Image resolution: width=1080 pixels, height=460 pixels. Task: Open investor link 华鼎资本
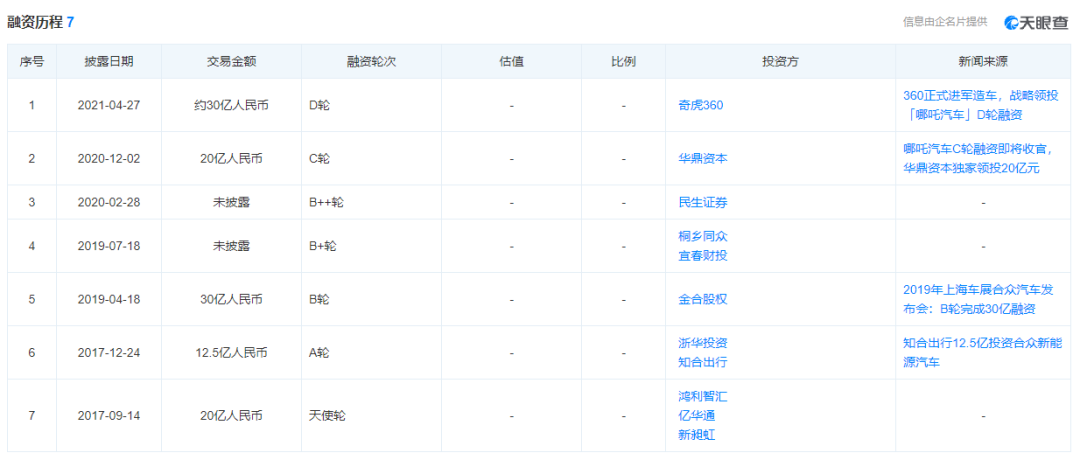tap(703, 159)
